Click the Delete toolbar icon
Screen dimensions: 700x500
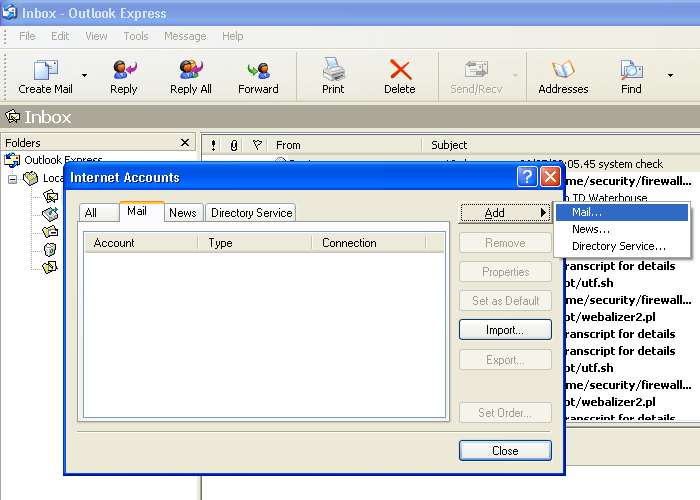(x=400, y=70)
